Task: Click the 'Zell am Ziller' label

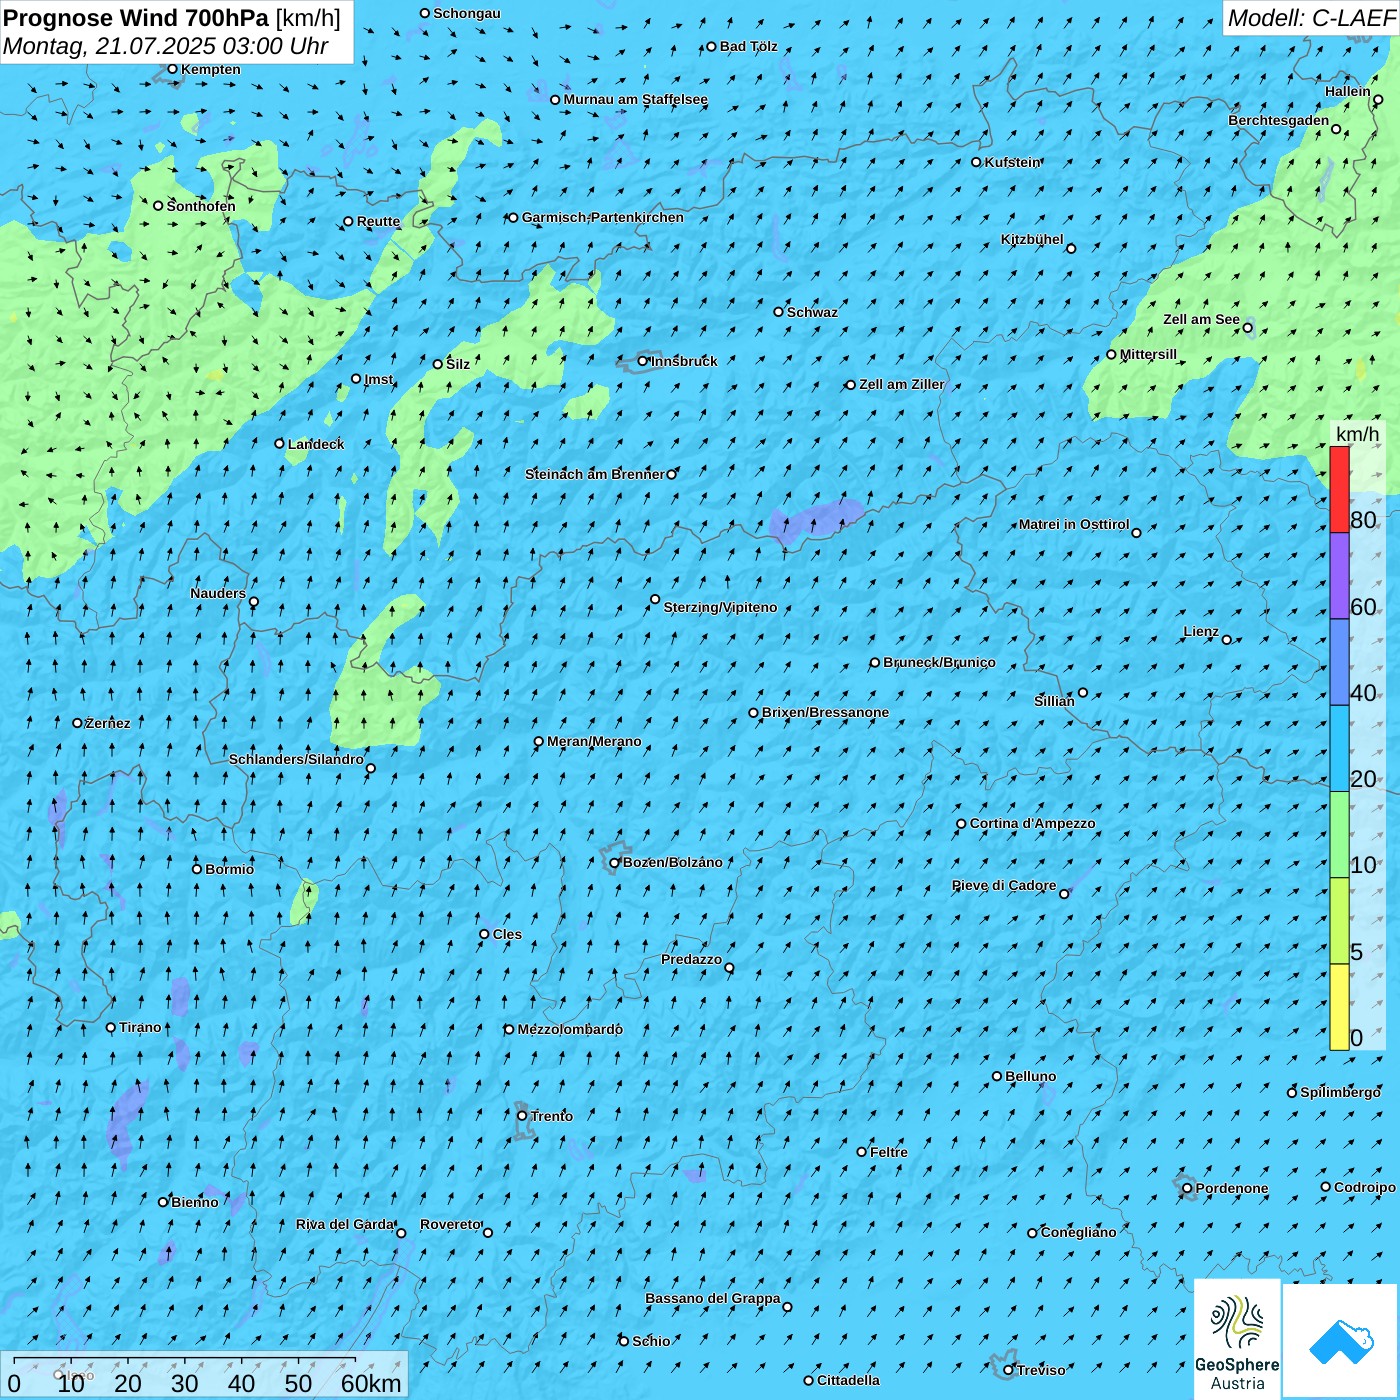Action: pos(901,384)
